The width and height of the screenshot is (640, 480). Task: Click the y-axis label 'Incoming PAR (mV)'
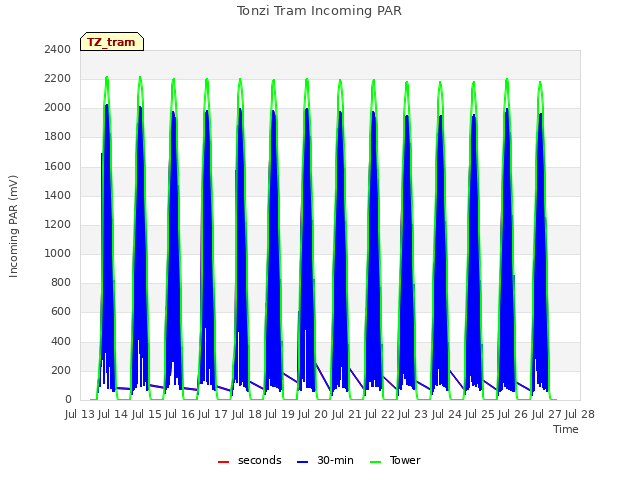[13, 226]
